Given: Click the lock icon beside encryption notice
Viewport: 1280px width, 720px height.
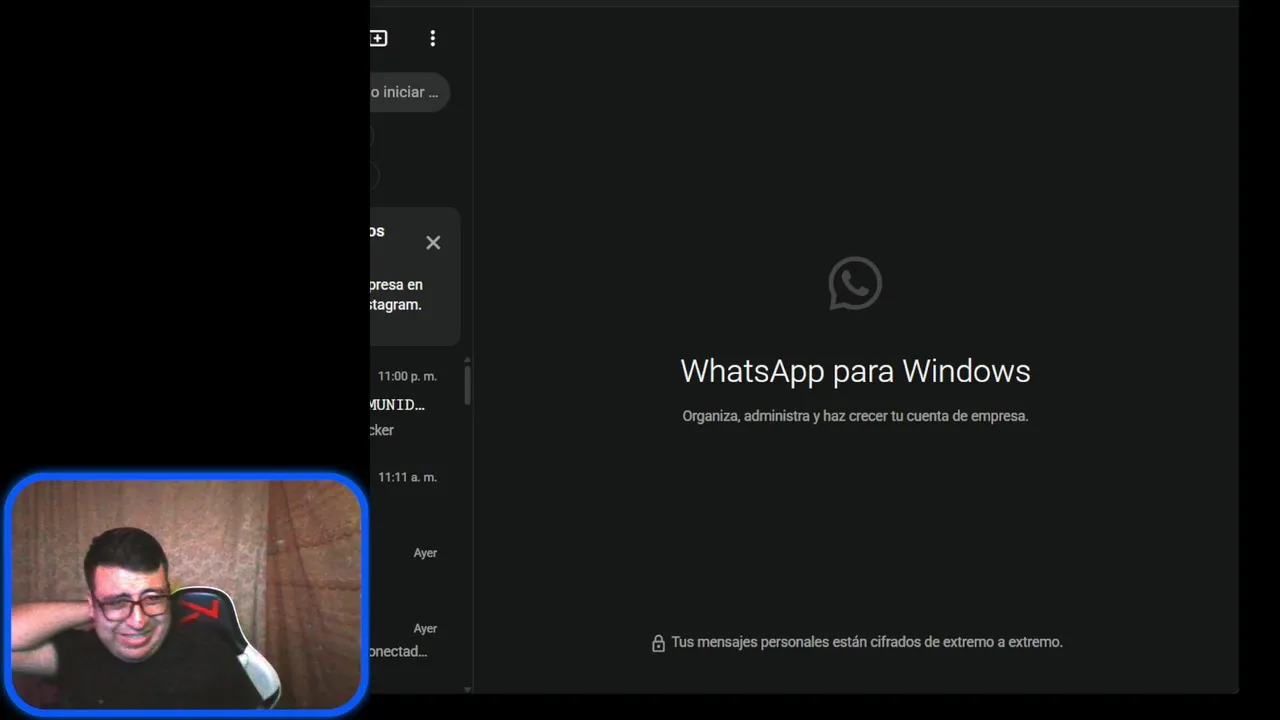Looking at the screenshot, I should 658,643.
